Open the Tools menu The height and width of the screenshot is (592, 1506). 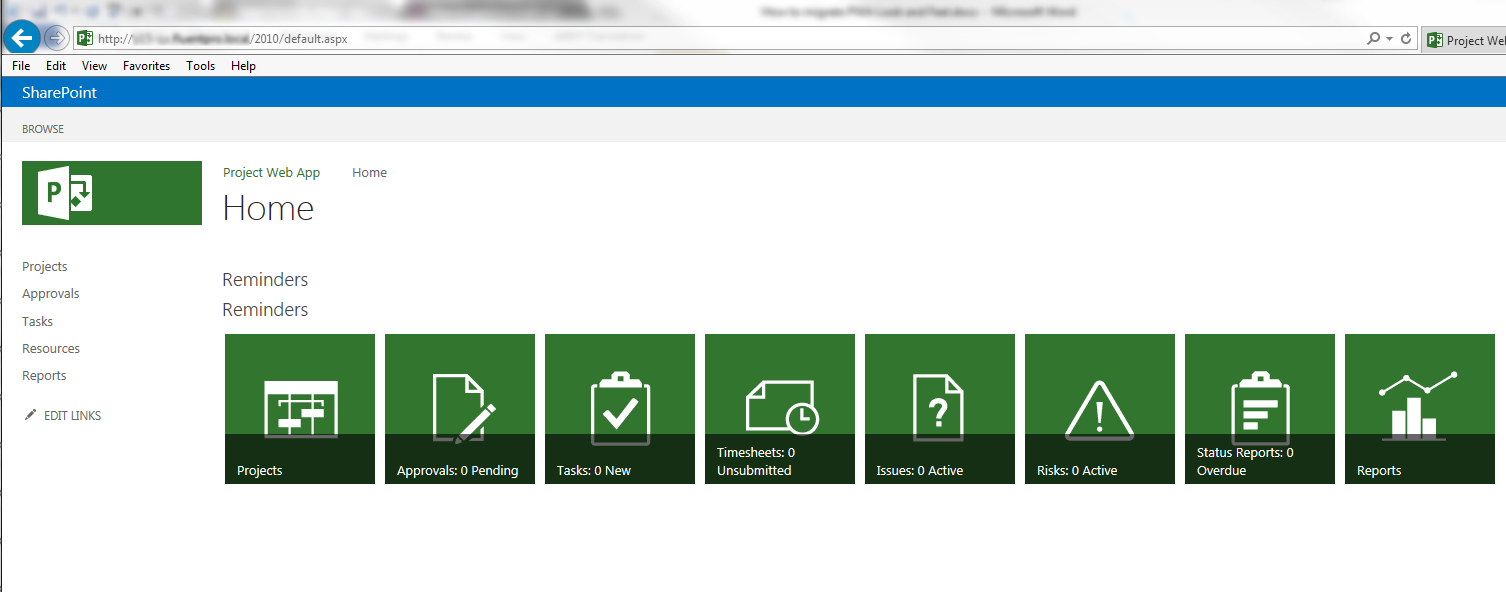200,66
